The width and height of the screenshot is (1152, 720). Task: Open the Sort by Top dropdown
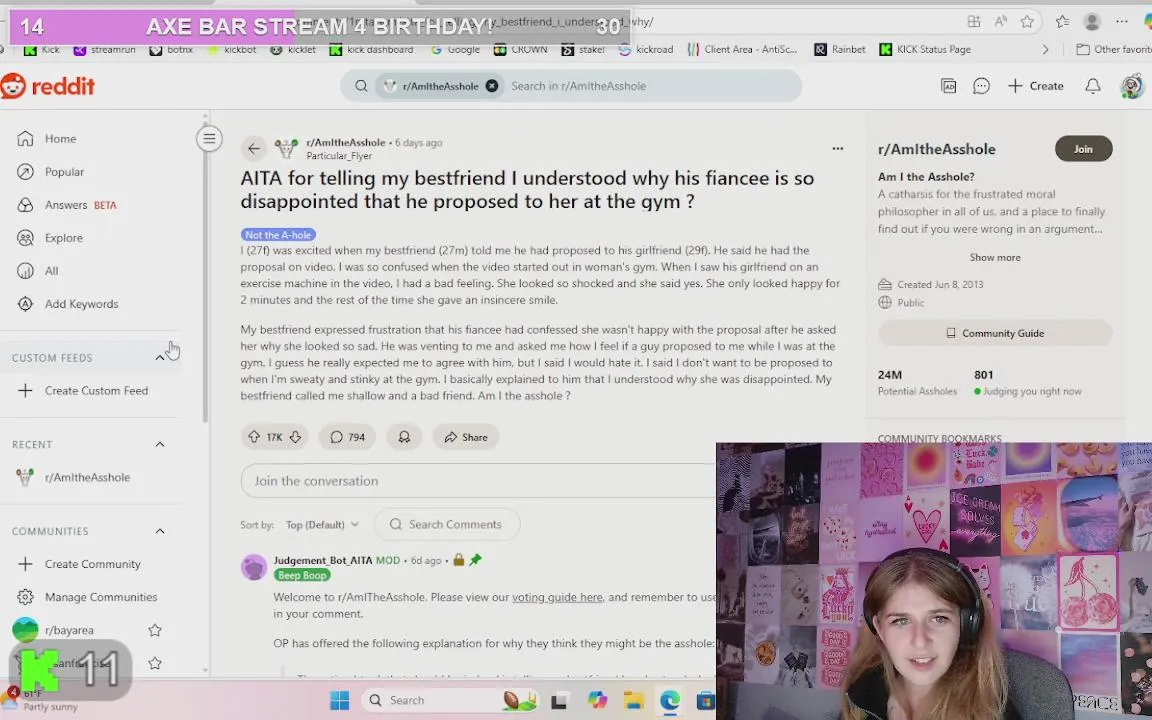[x=323, y=525]
